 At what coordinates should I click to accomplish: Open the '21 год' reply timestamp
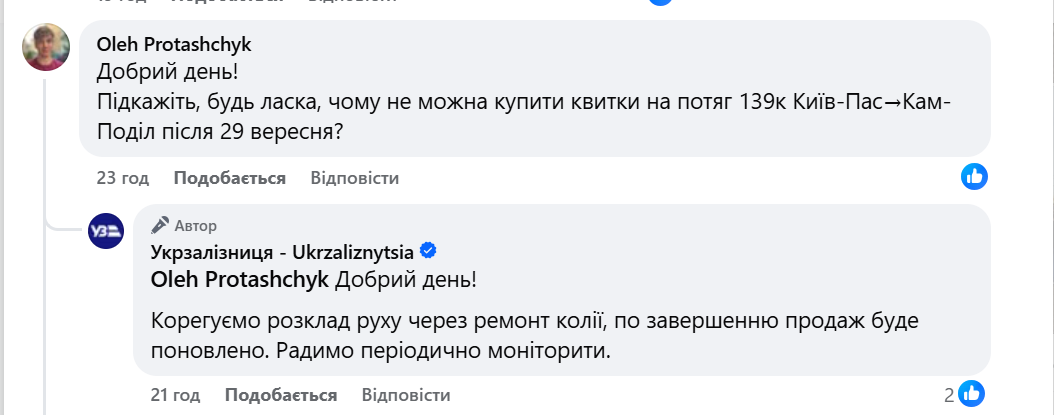point(174,394)
